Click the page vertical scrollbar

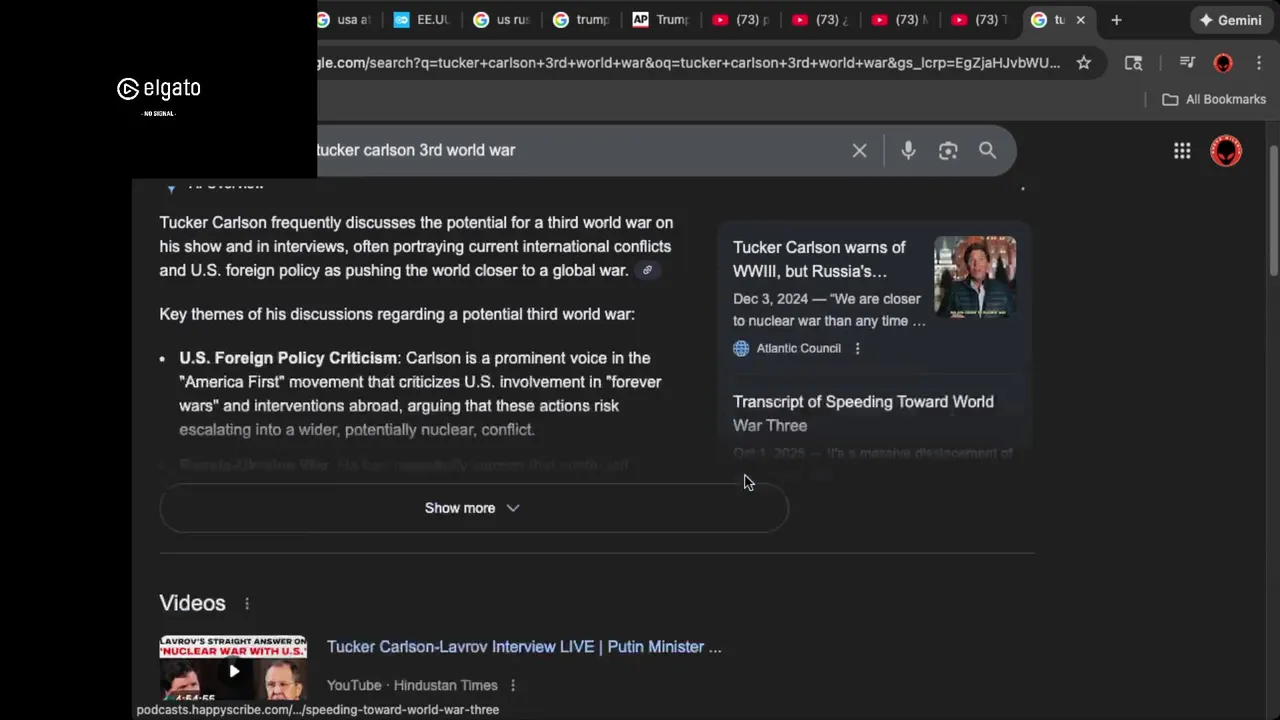(x=1273, y=210)
